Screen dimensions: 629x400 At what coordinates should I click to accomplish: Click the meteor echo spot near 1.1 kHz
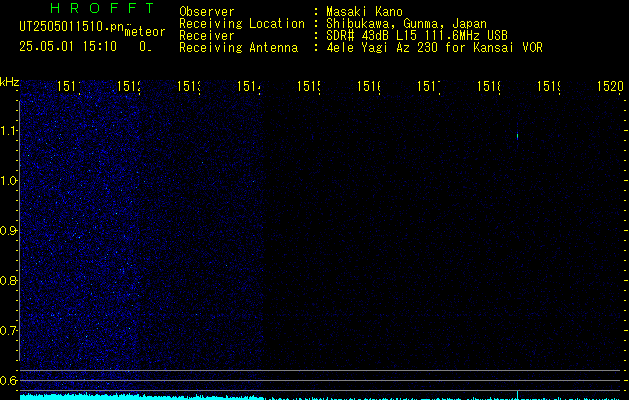point(517,136)
